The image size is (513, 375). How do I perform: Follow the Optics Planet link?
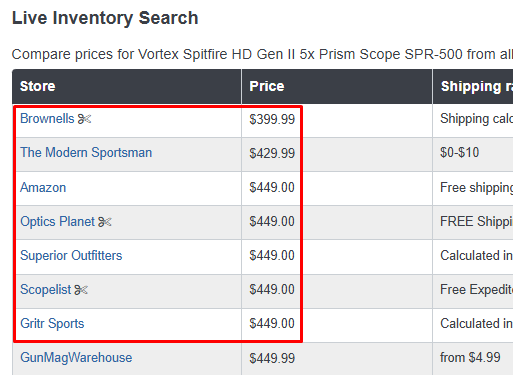pyautogui.click(x=57, y=222)
